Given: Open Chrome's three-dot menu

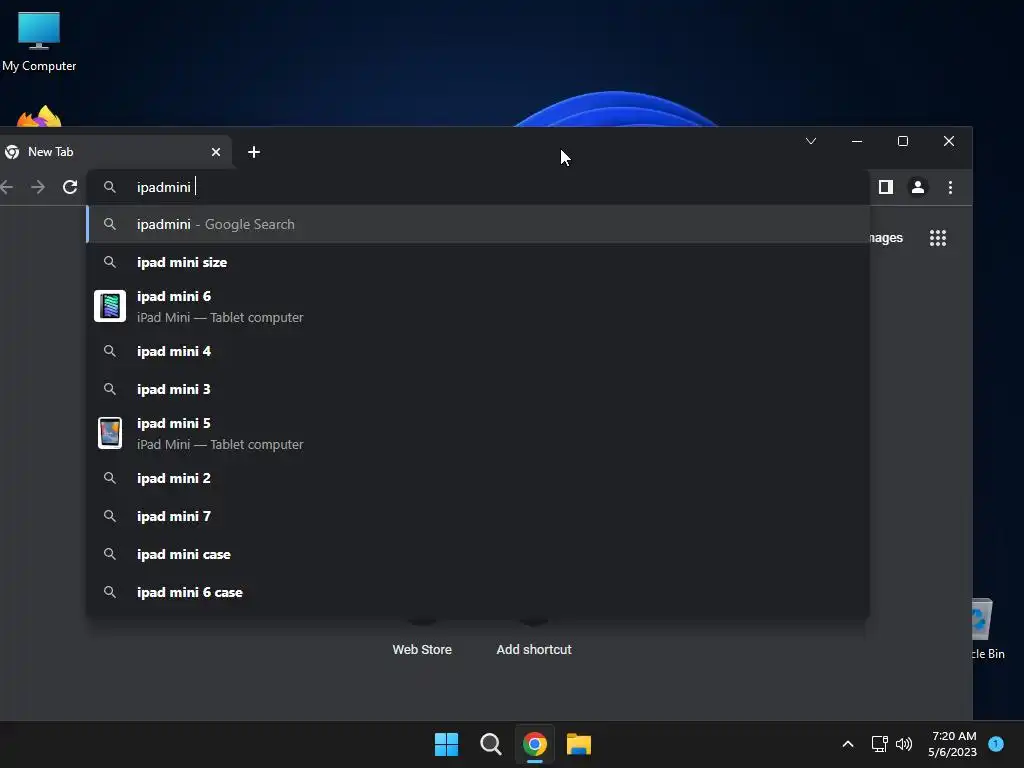Looking at the screenshot, I should [950, 187].
